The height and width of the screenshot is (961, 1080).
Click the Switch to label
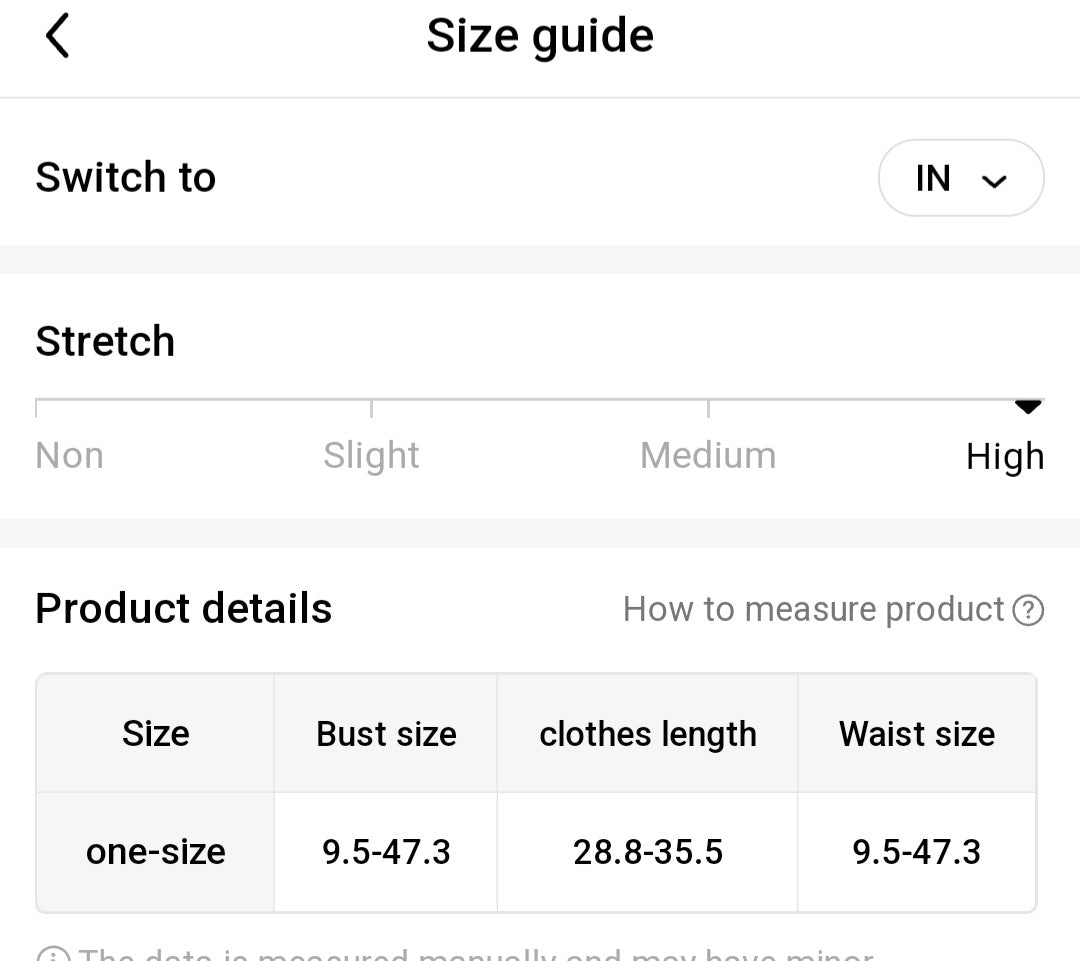click(126, 178)
